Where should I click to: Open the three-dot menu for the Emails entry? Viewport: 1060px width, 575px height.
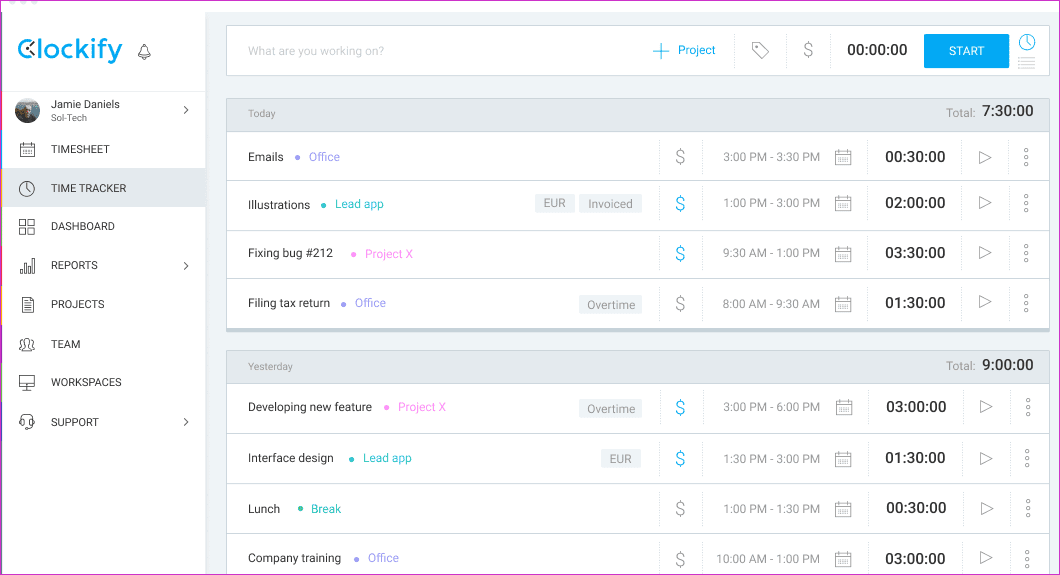[x=1026, y=157]
